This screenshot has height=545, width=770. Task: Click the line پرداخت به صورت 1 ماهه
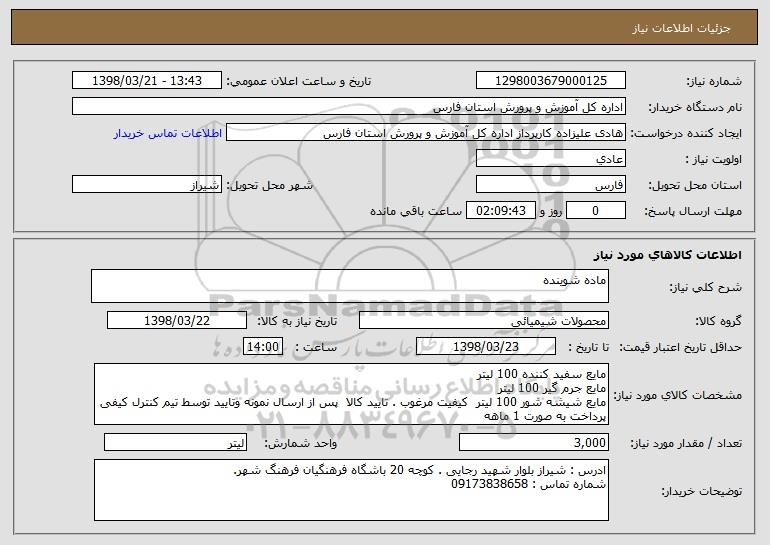545,416
